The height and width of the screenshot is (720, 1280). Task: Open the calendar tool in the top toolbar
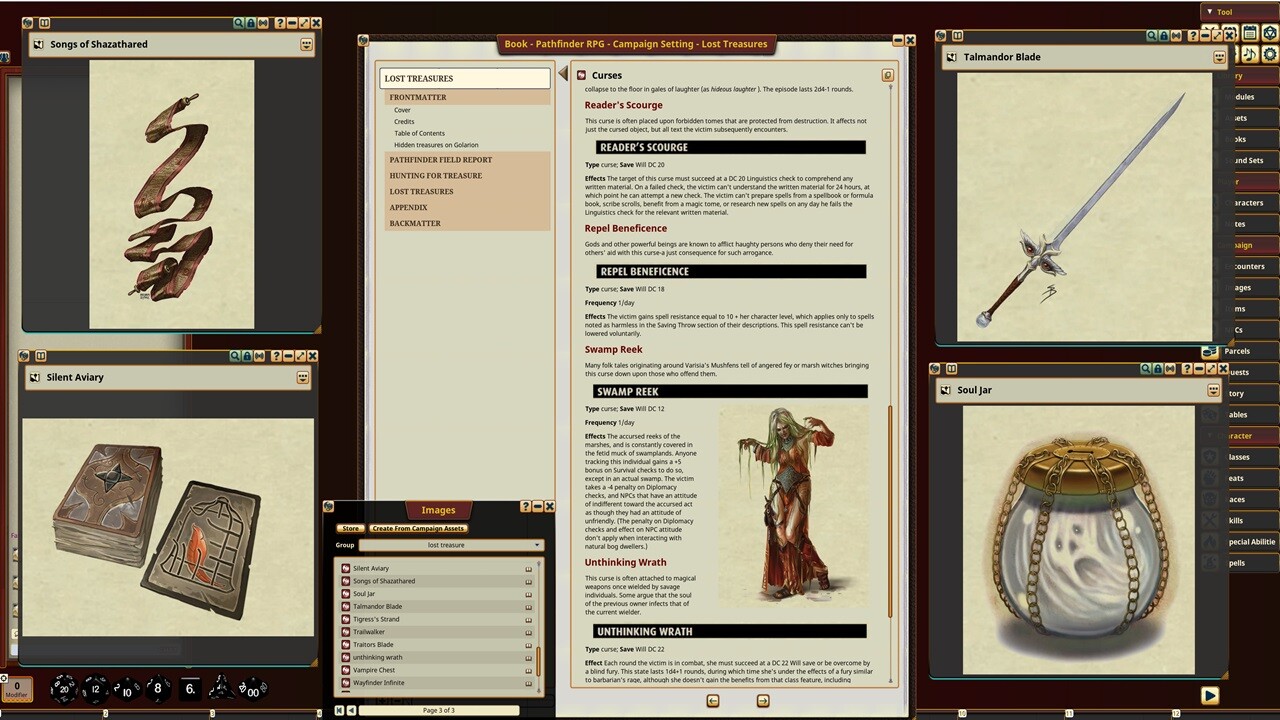[x=1250, y=33]
